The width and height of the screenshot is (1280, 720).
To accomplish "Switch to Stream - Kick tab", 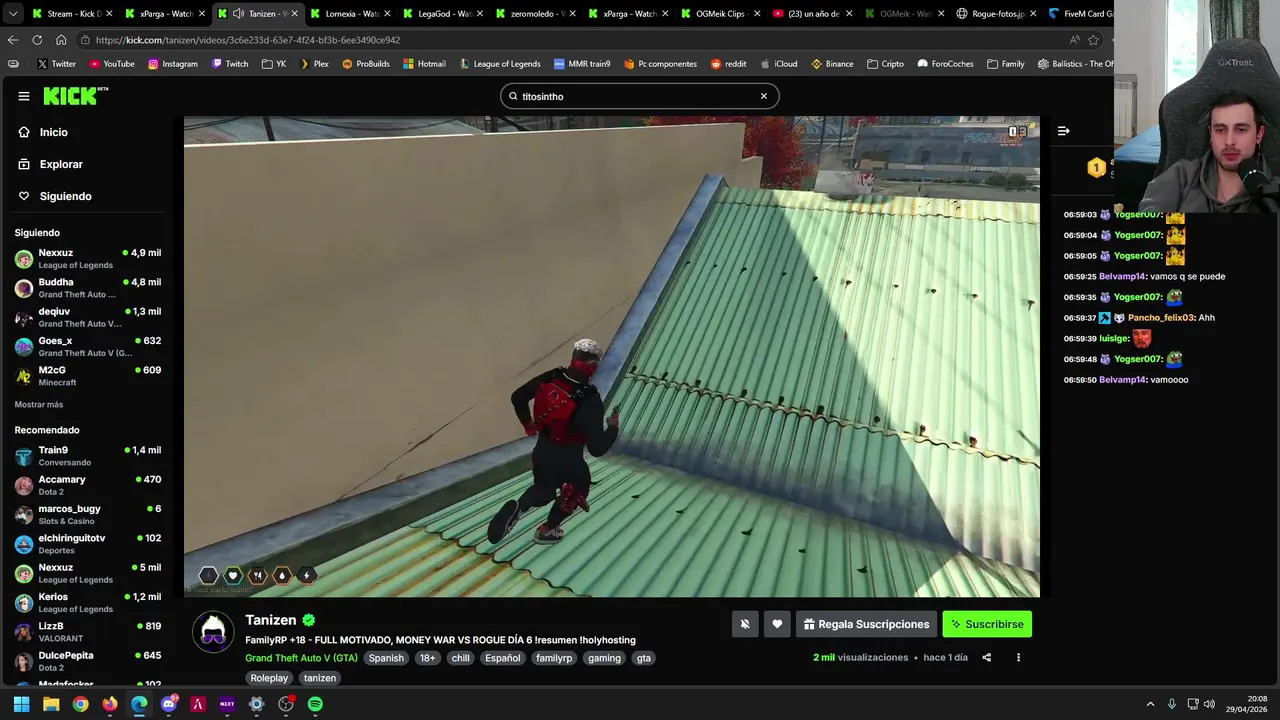I will 74,14.
